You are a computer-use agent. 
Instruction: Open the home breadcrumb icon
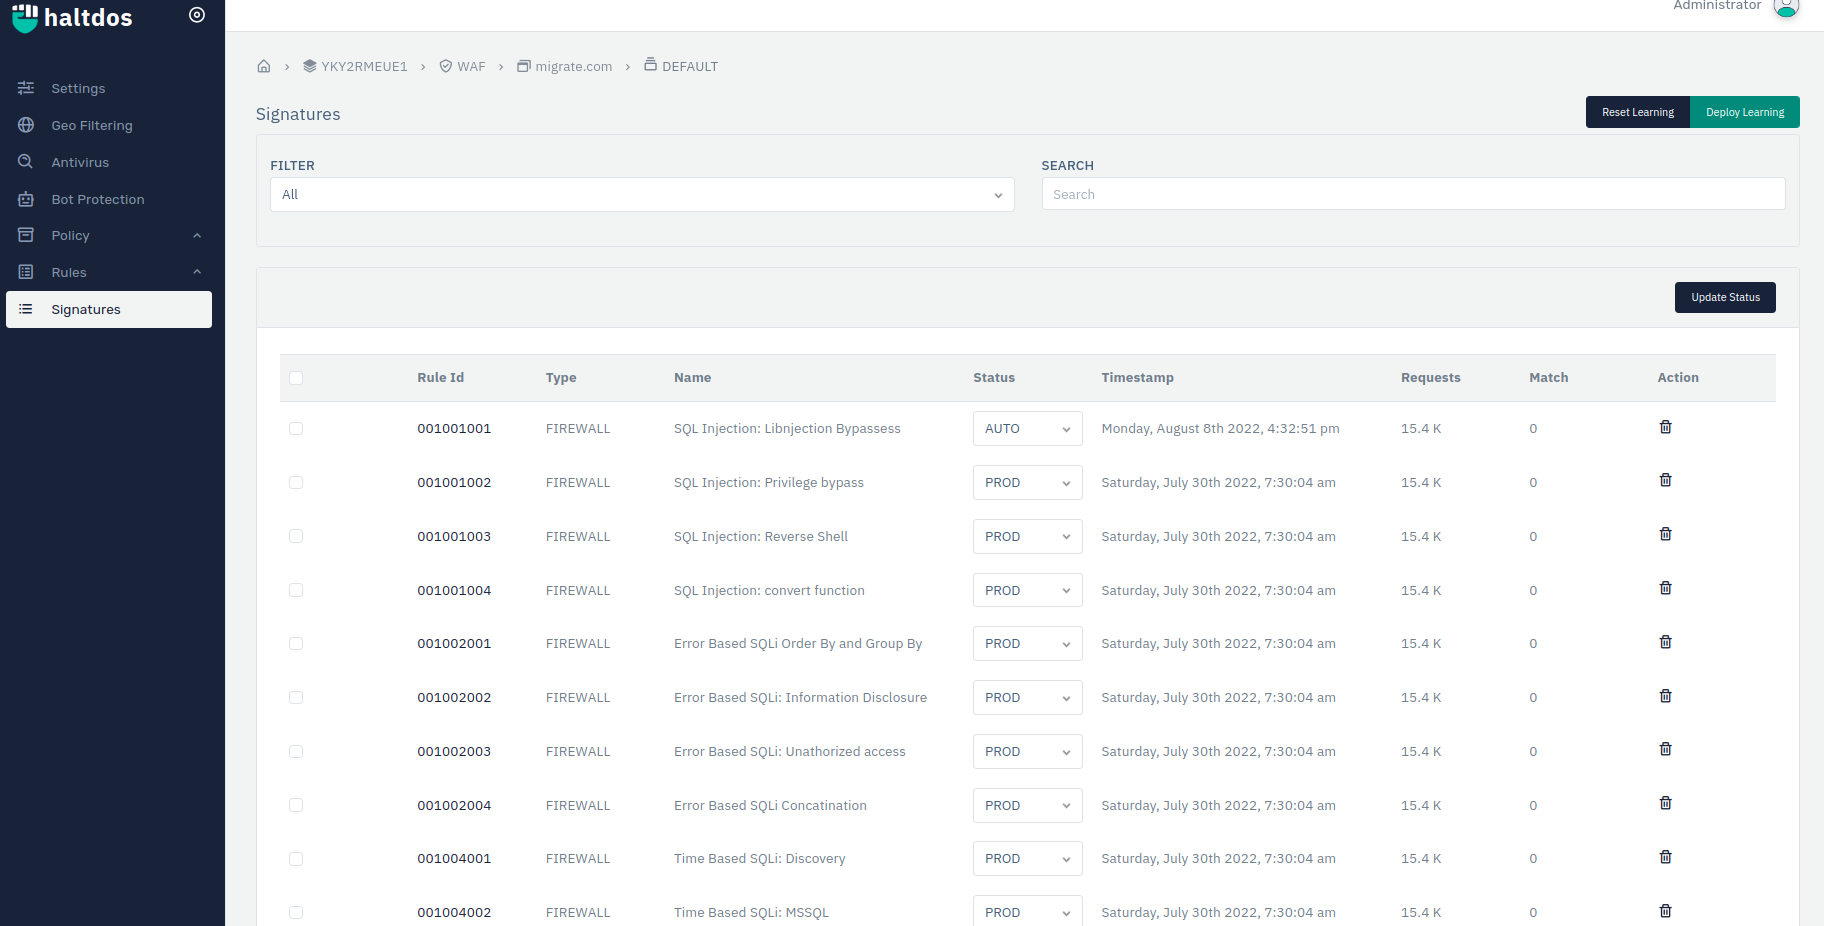click(x=264, y=66)
